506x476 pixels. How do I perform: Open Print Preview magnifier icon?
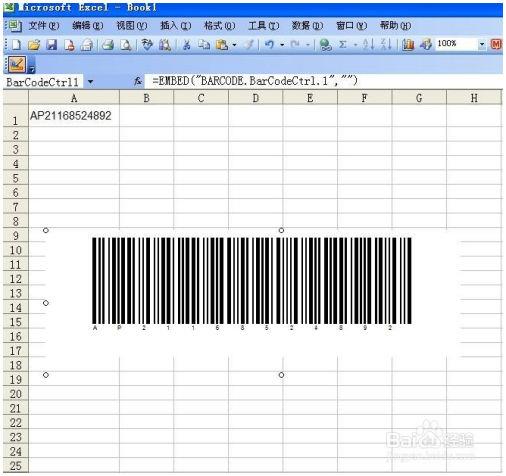(125, 44)
